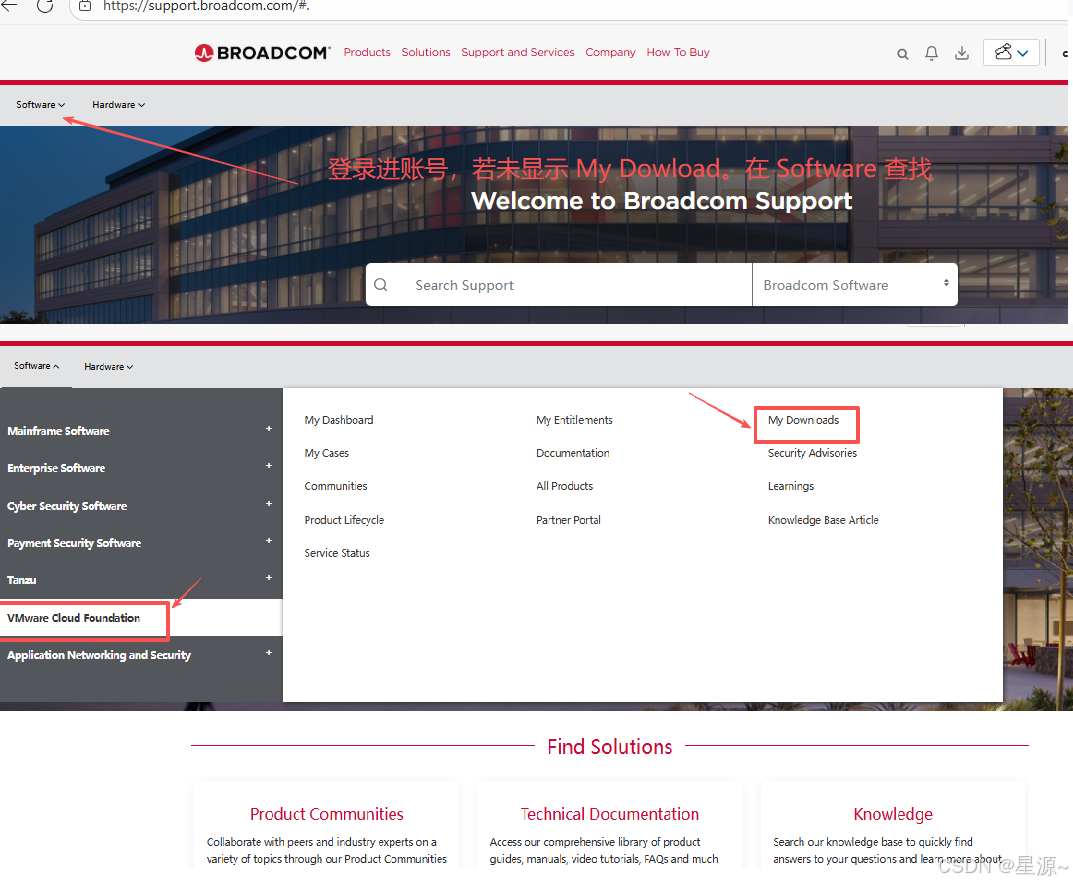This screenshot has height=883, width=1073.
Task: Expand the upper Hardware dropdown
Action: point(118,105)
